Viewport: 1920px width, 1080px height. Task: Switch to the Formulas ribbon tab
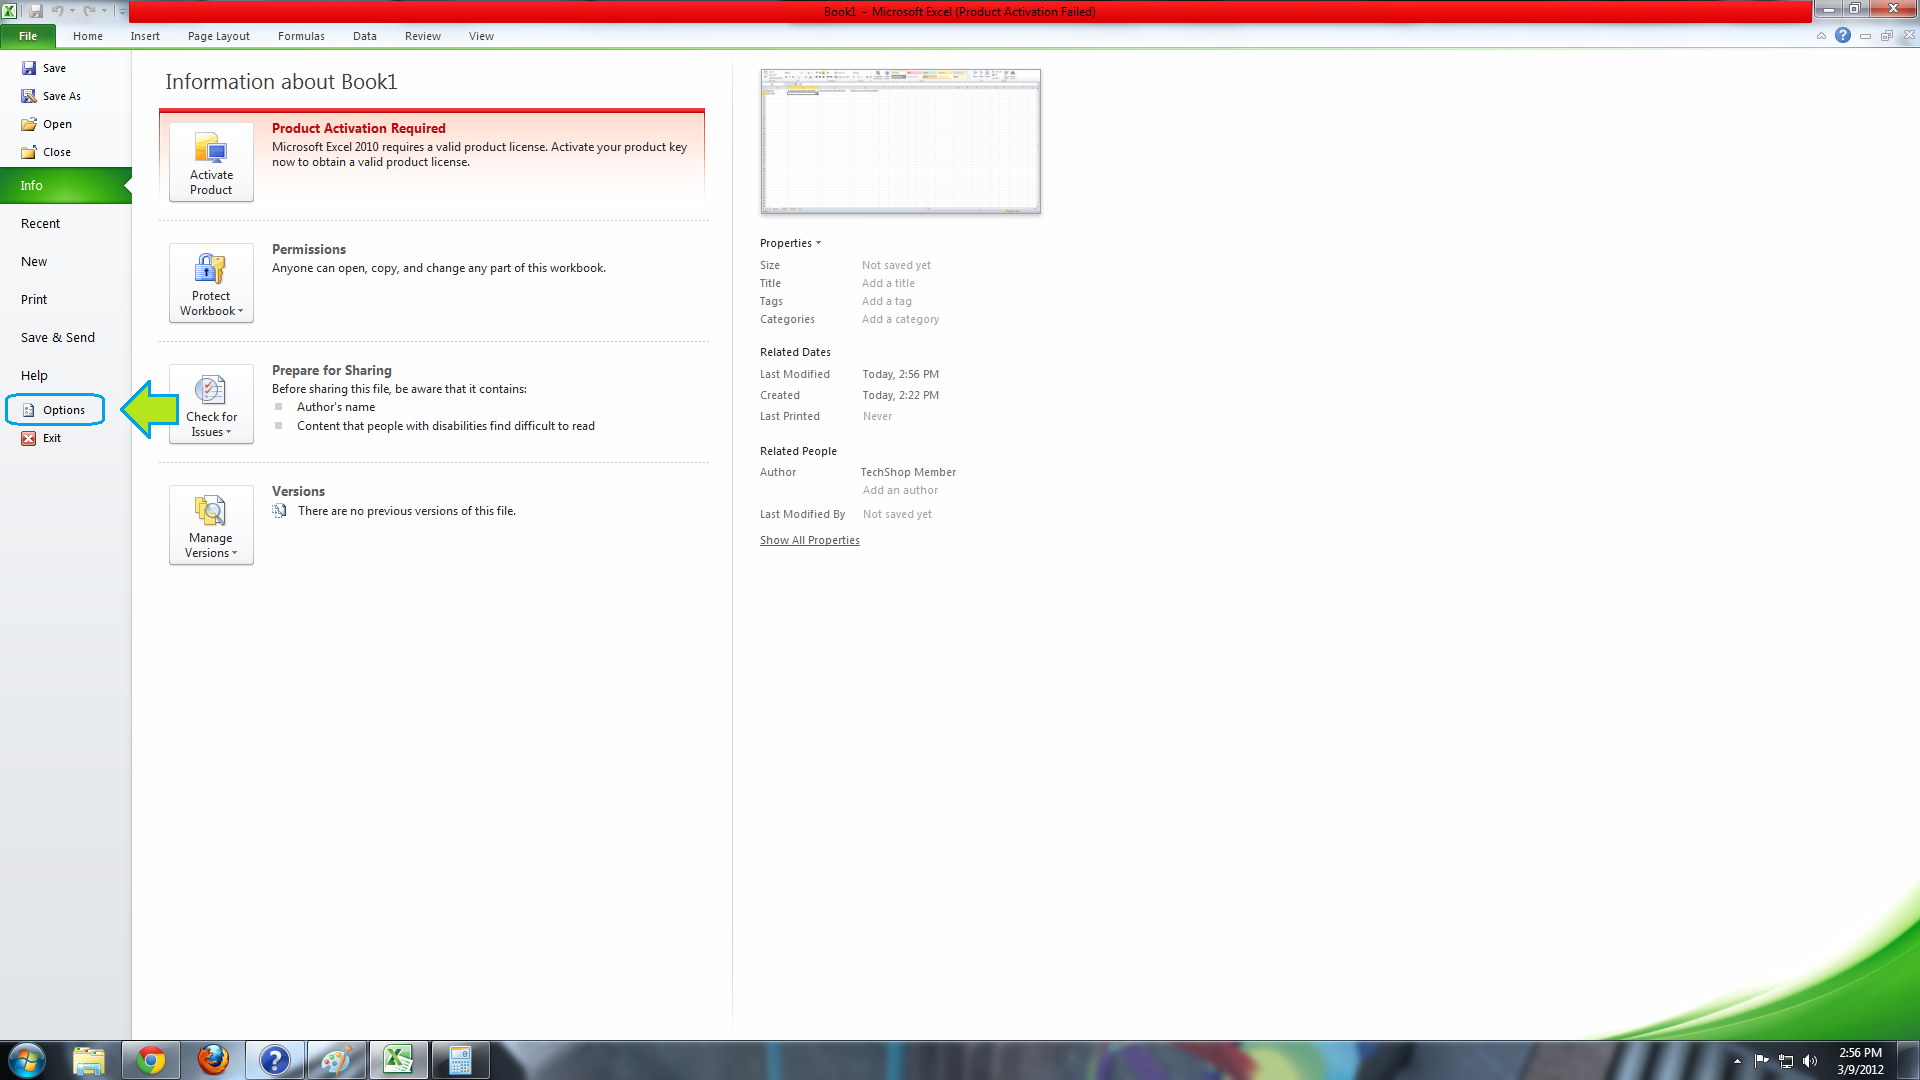301,36
